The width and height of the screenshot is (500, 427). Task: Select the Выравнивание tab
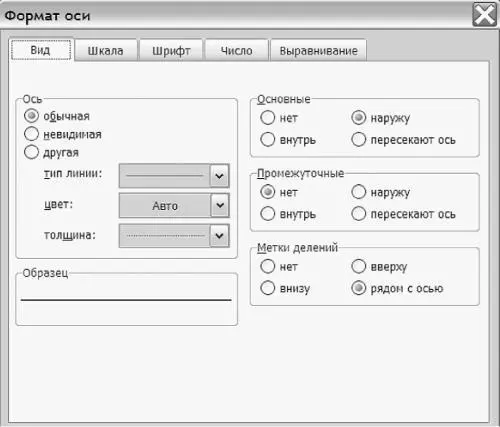coord(318,51)
